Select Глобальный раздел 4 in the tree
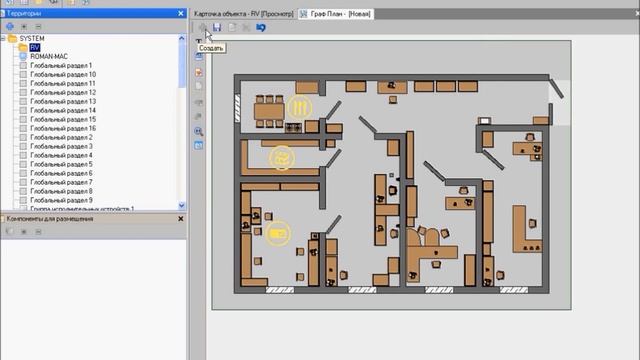The height and width of the screenshot is (360, 640). [x=61, y=155]
